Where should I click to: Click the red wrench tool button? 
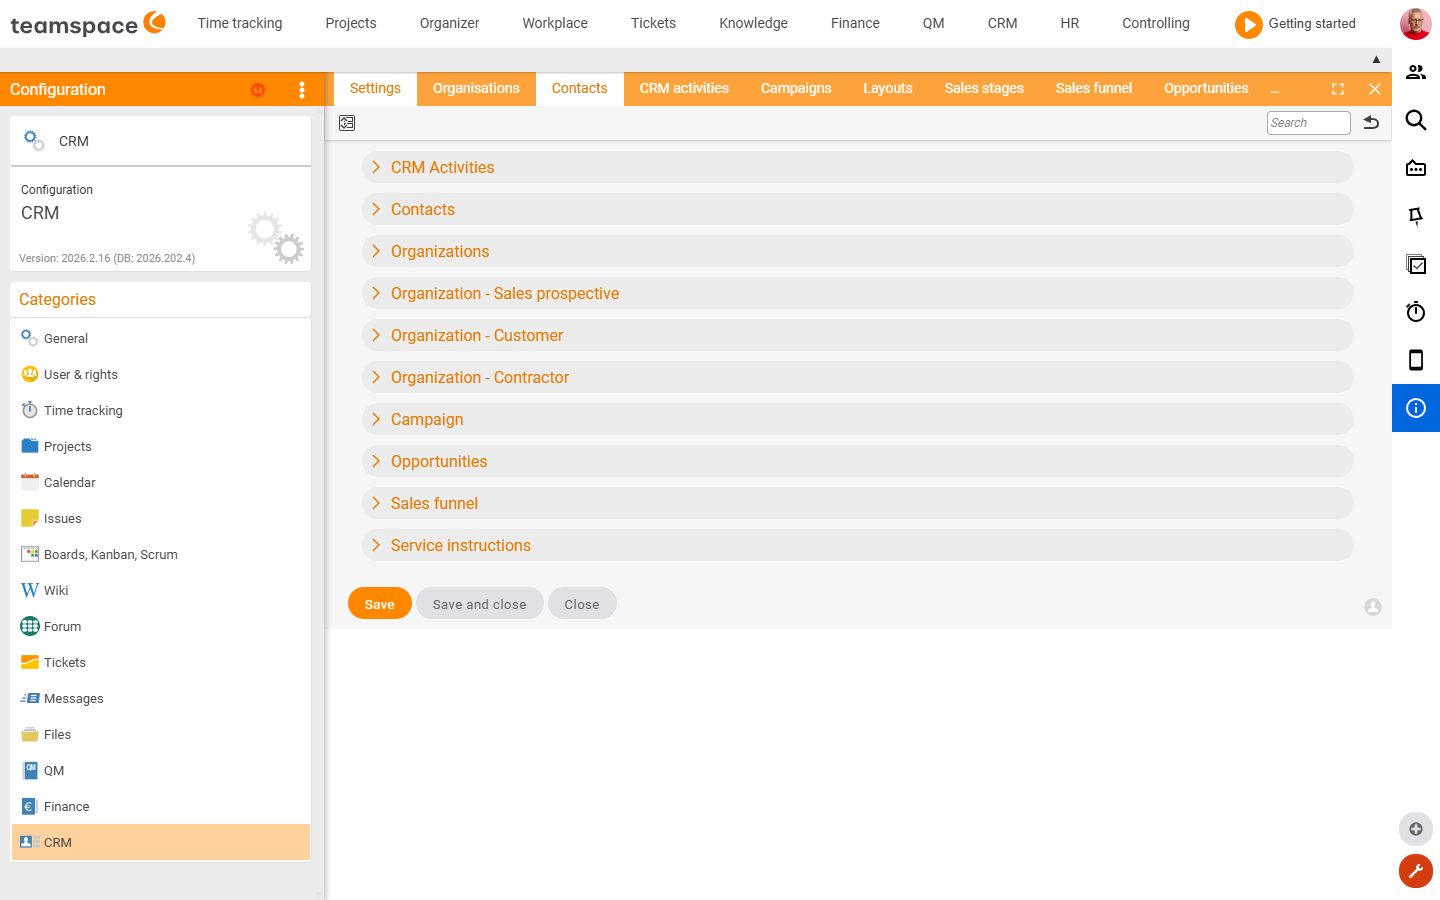pyautogui.click(x=1416, y=871)
